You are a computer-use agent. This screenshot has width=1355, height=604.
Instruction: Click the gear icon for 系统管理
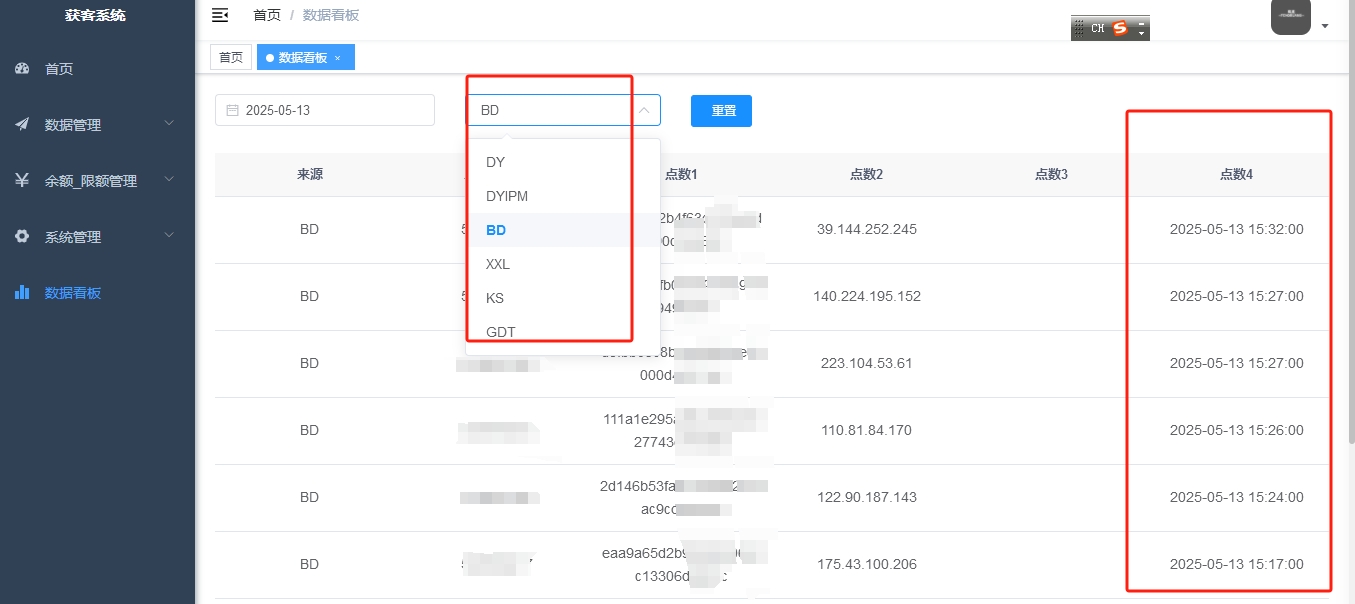tap(22, 237)
